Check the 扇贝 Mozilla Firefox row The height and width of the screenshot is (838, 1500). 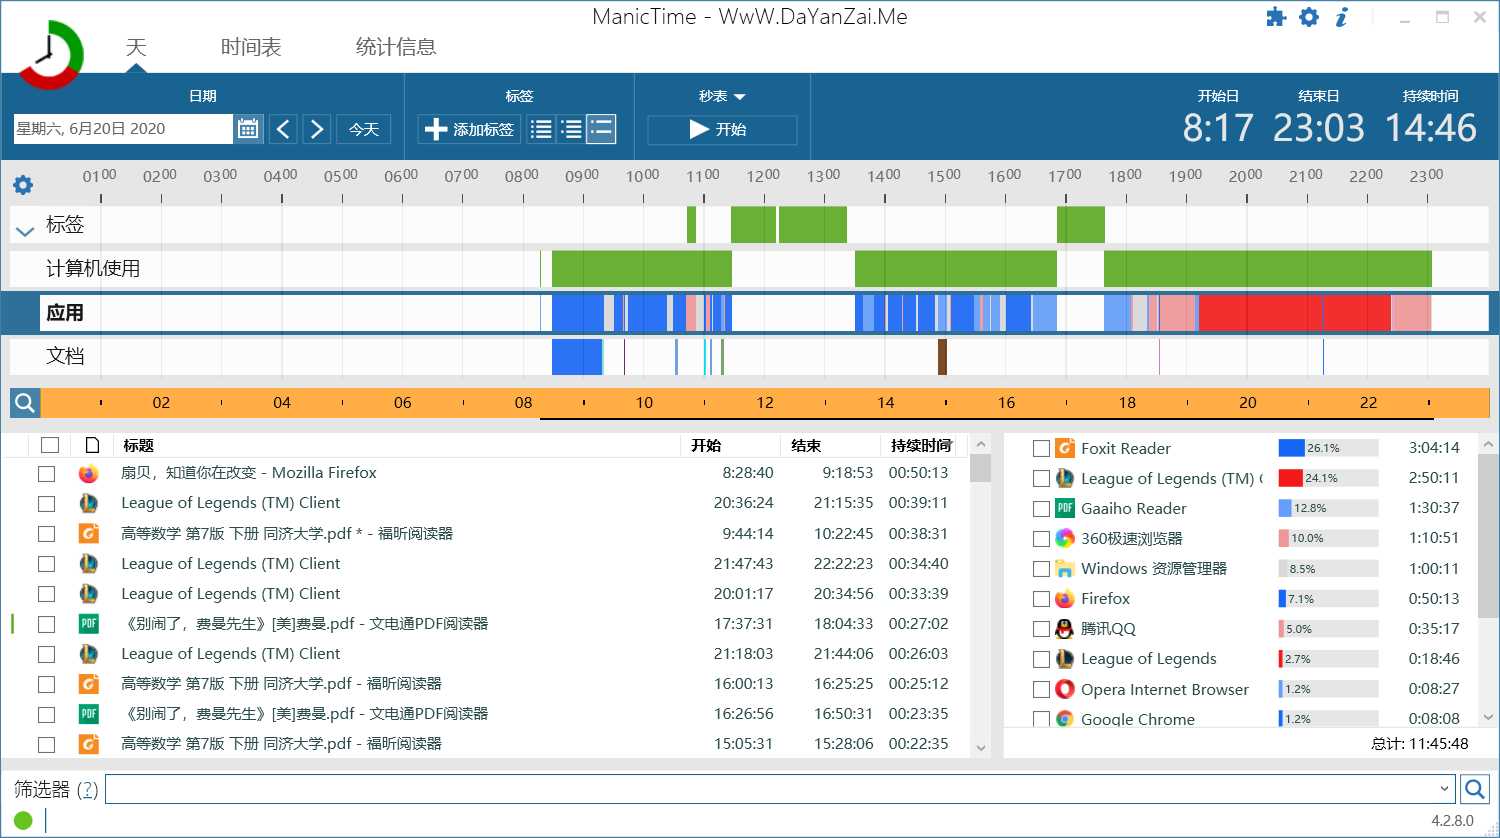(x=46, y=473)
